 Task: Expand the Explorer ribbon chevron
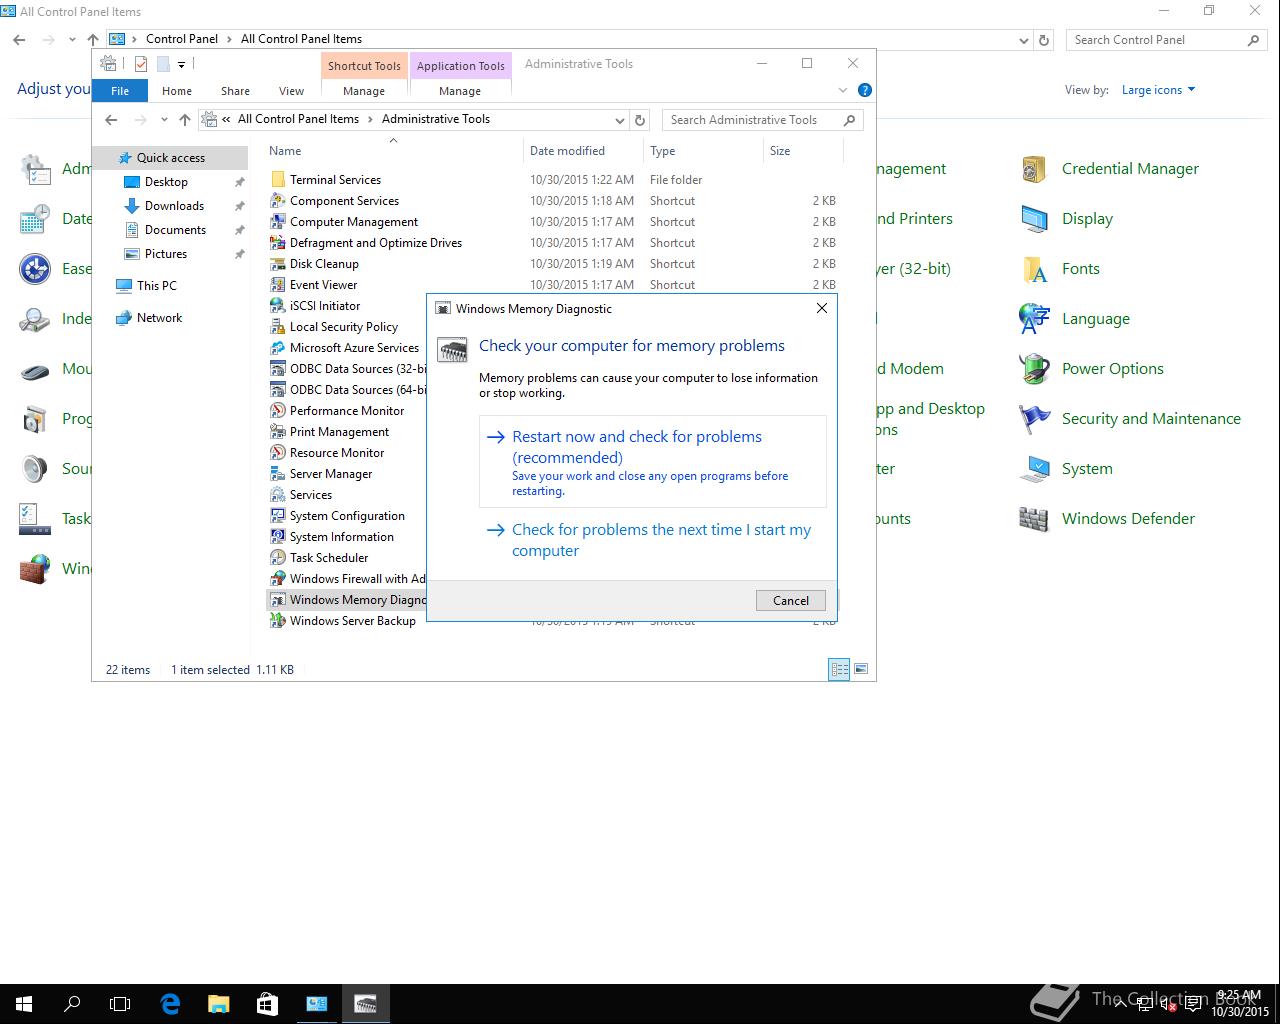[x=843, y=90]
